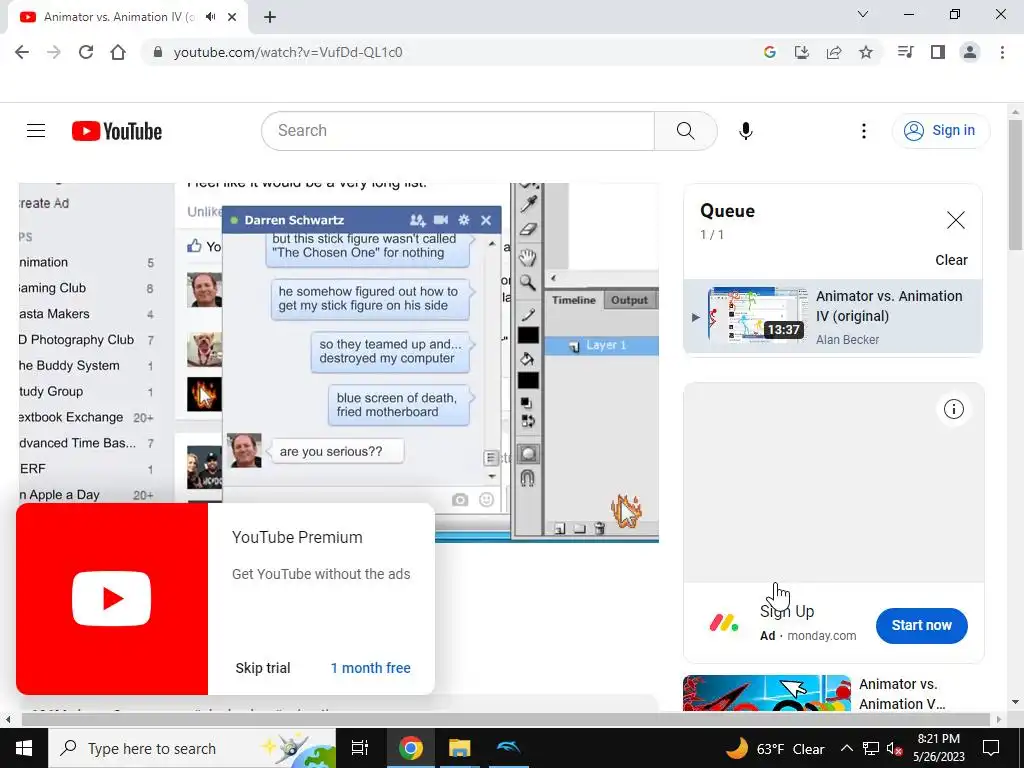Click the volume speaker tray icon
The image size is (1024, 768).
point(895,748)
